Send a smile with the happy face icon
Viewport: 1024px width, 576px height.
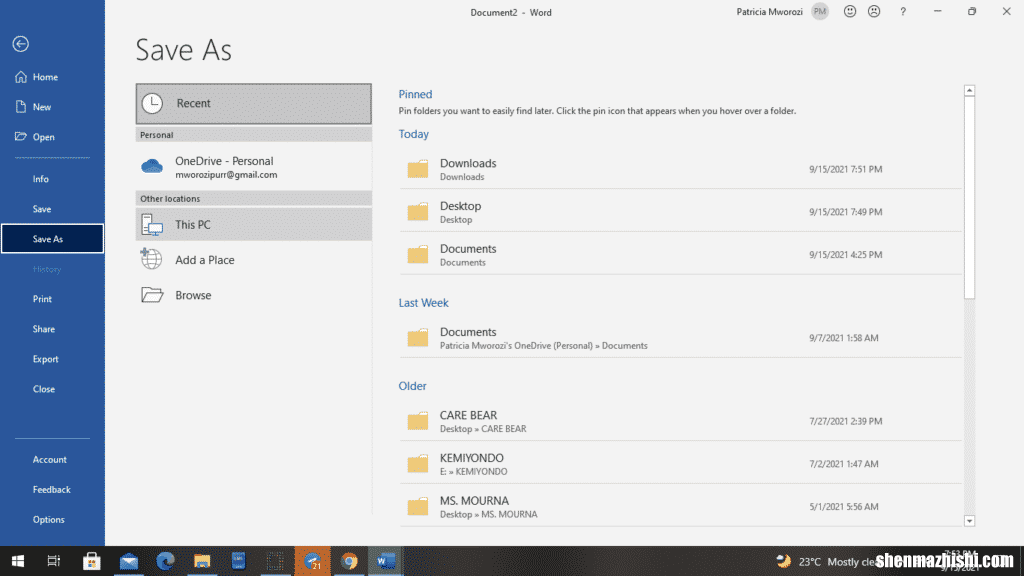tap(850, 12)
